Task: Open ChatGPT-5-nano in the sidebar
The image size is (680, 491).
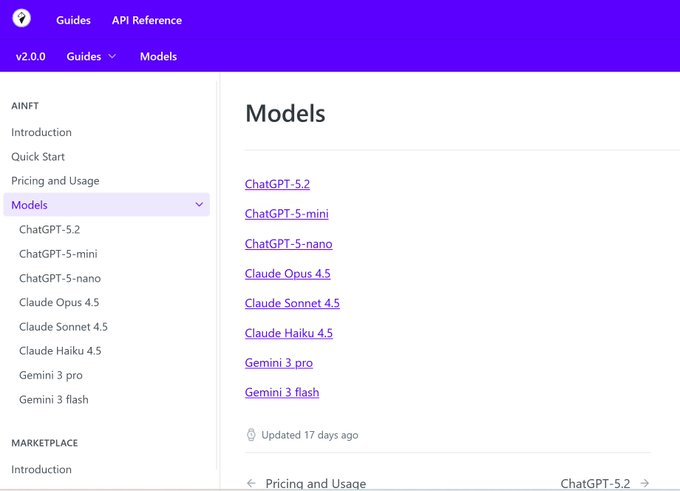Action: pos(60,278)
